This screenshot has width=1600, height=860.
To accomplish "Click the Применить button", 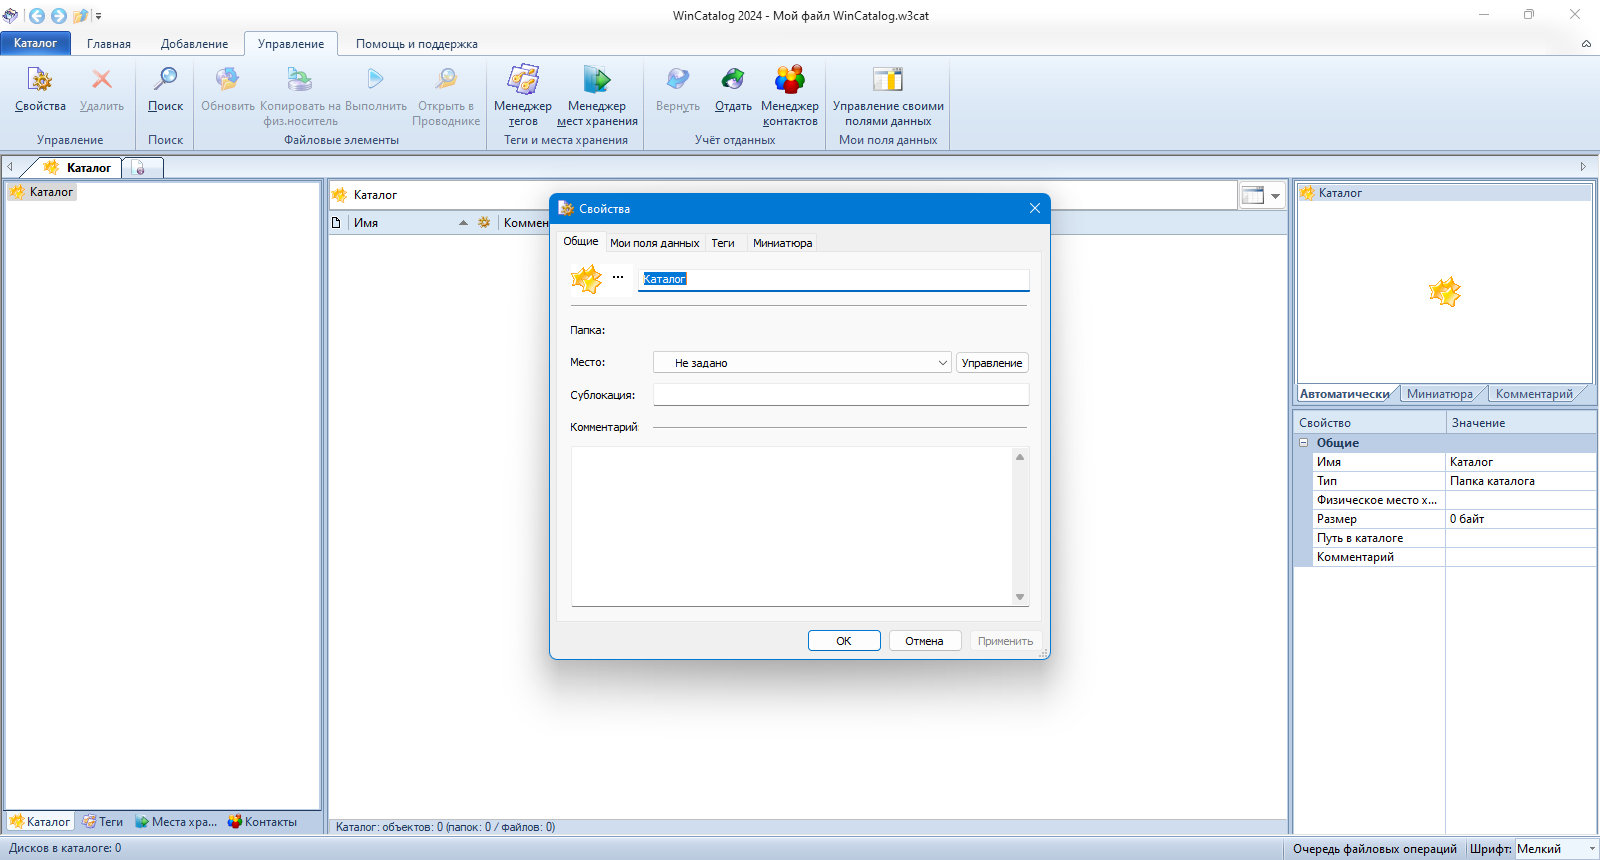I will click(x=1005, y=641).
